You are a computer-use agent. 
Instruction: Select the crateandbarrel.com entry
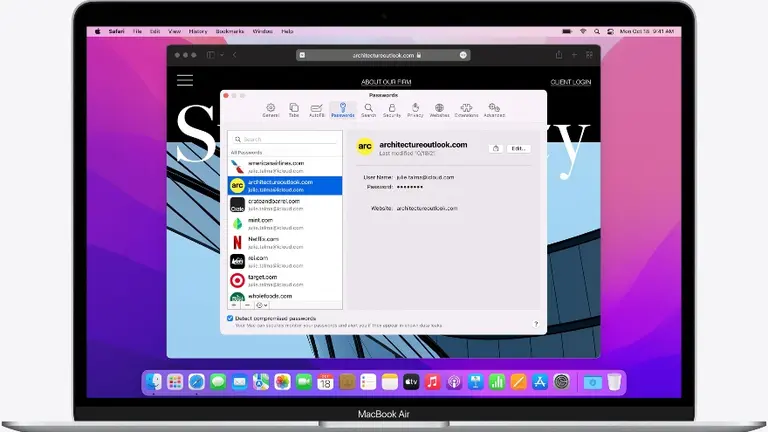(285, 205)
